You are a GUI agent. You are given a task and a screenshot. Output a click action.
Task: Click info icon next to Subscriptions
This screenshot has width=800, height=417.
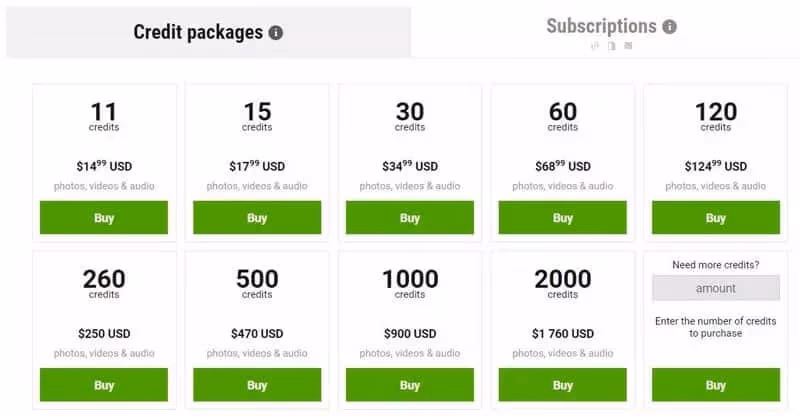[669, 27]
